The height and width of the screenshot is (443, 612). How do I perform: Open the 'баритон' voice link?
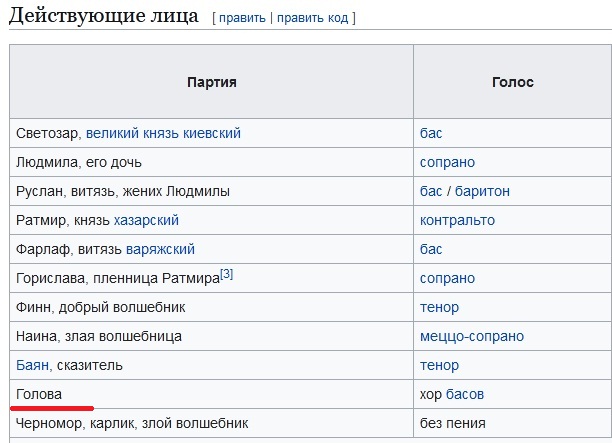click(x=482, y=191)
